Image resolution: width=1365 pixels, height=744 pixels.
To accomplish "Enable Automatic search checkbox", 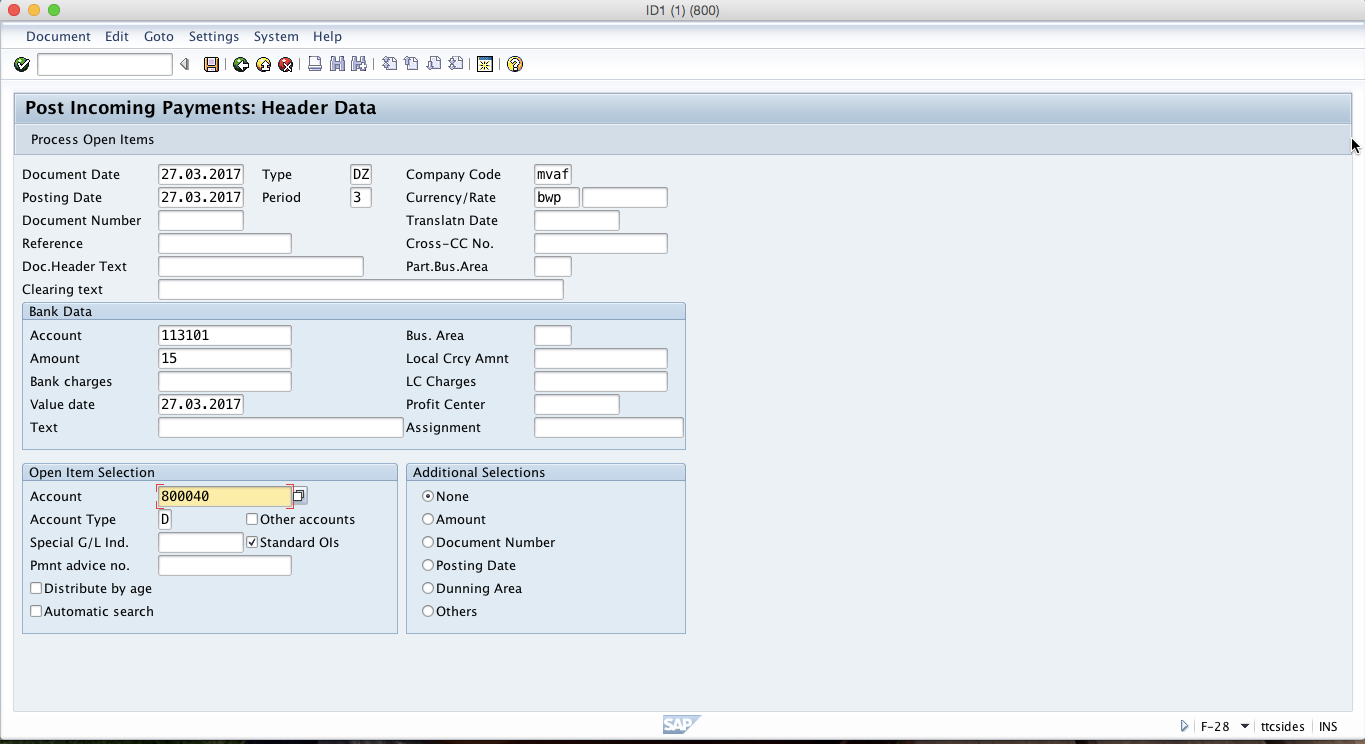I will pos(36,611).
